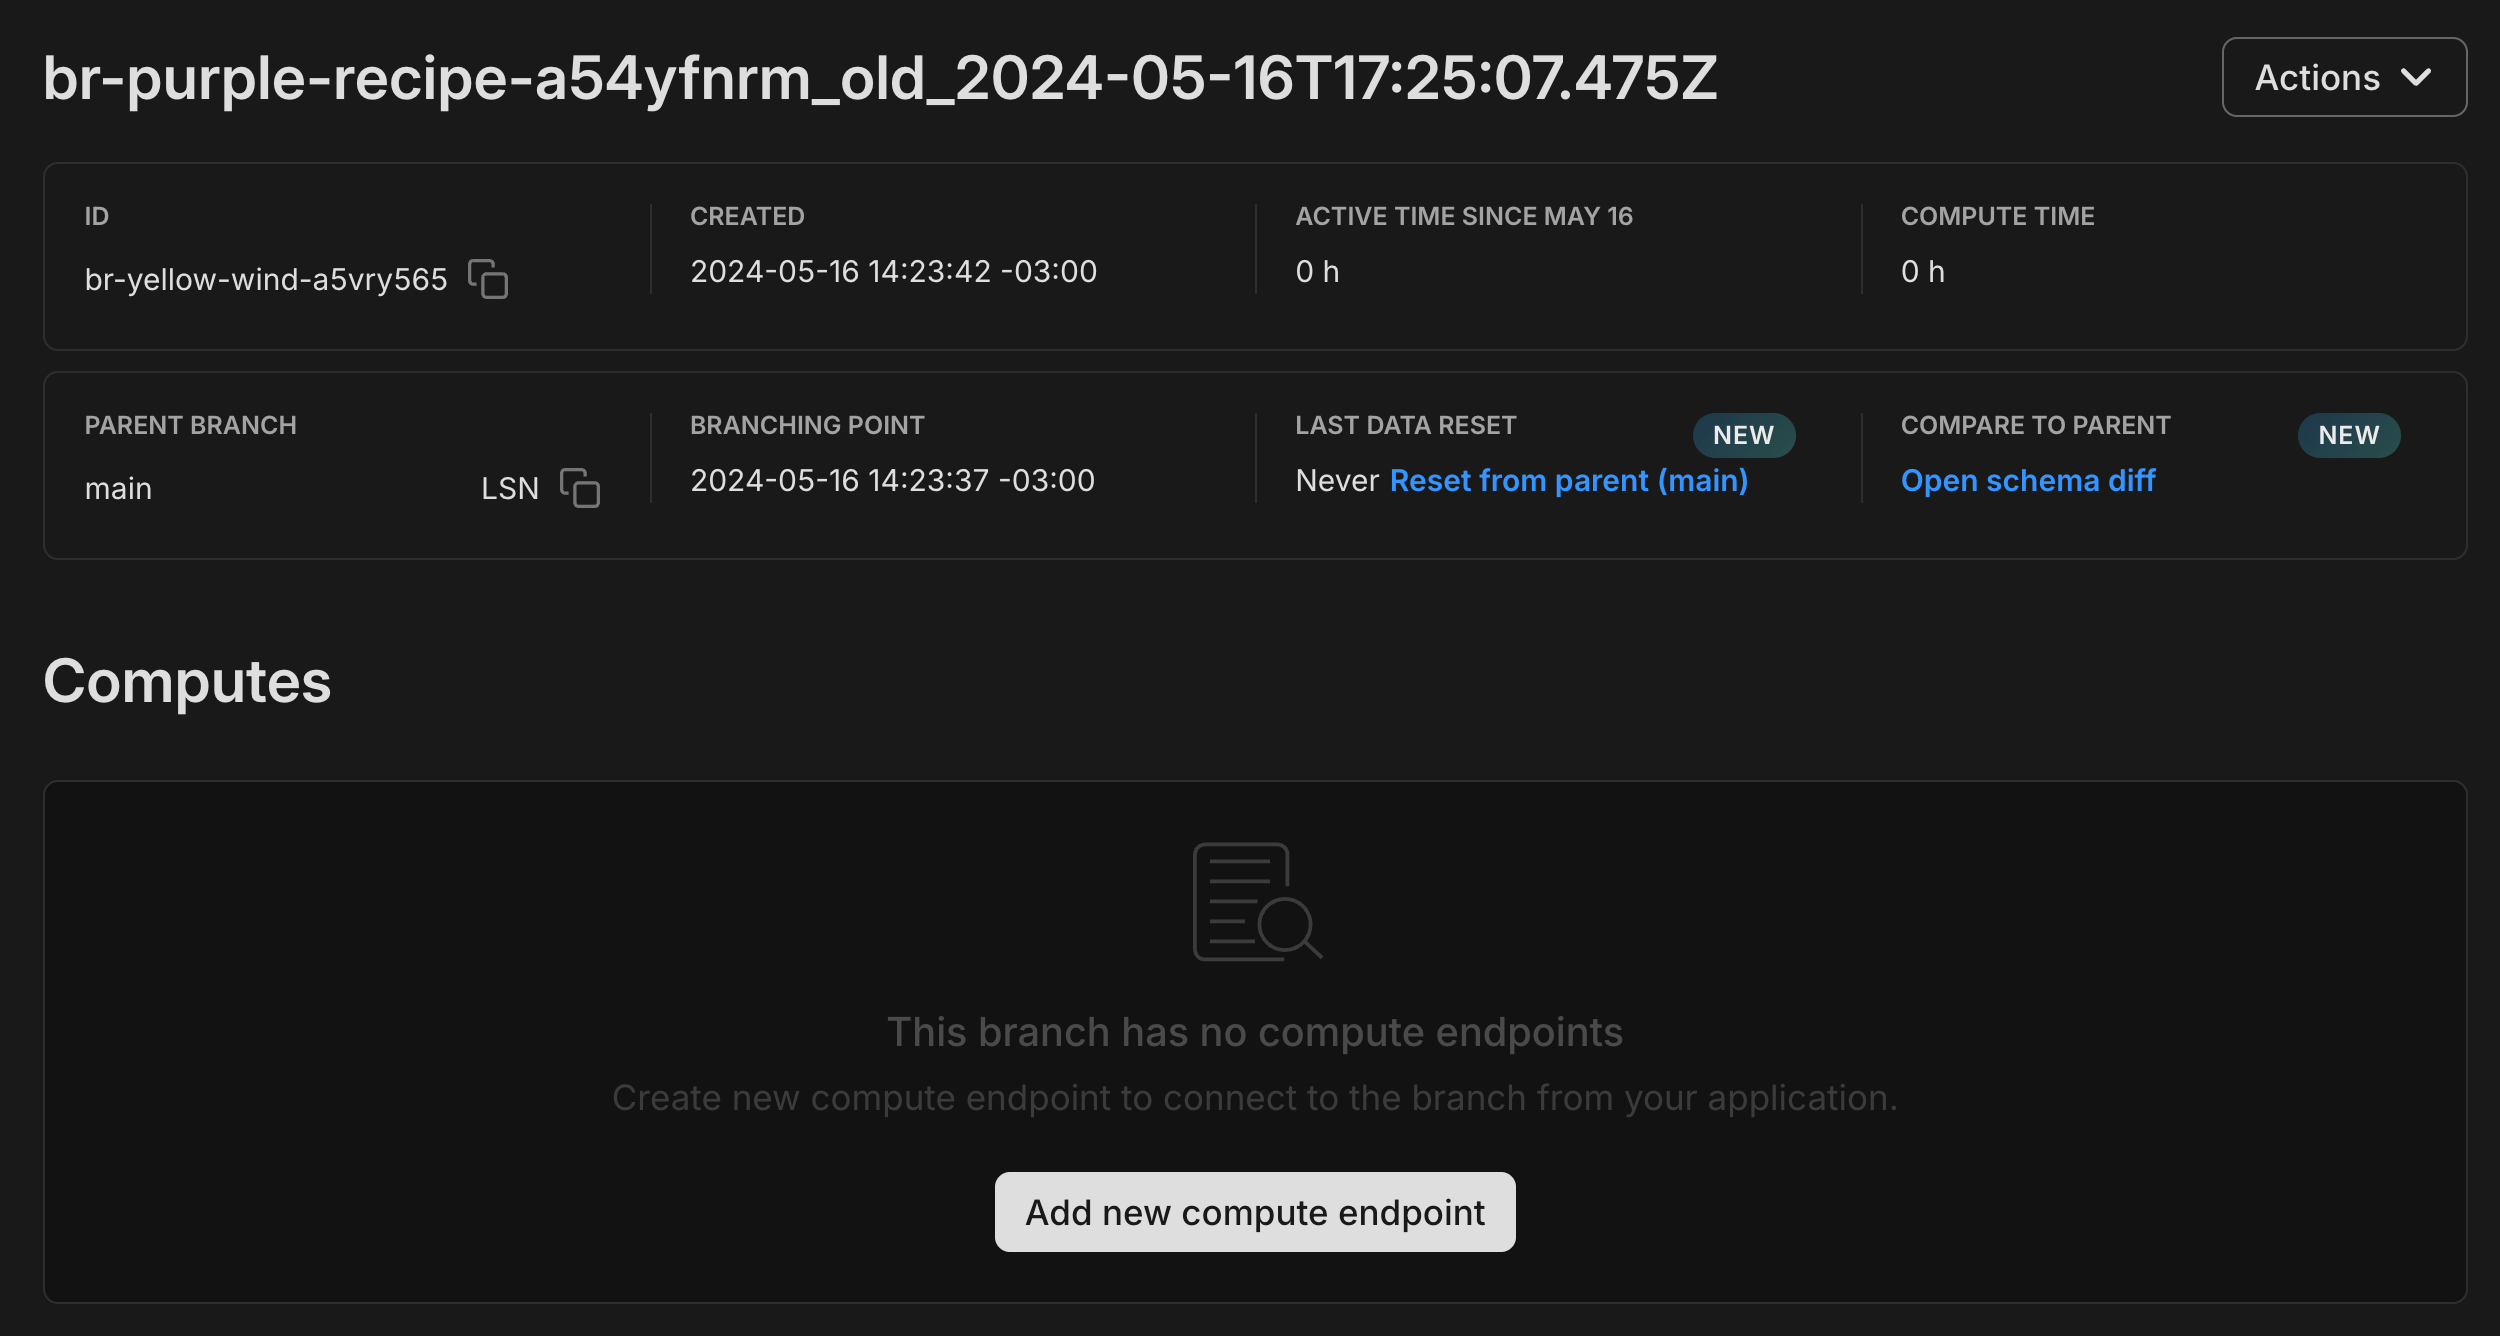Open schema diff link
The image size is (2500, 1336).
[x=2027, y=481]
